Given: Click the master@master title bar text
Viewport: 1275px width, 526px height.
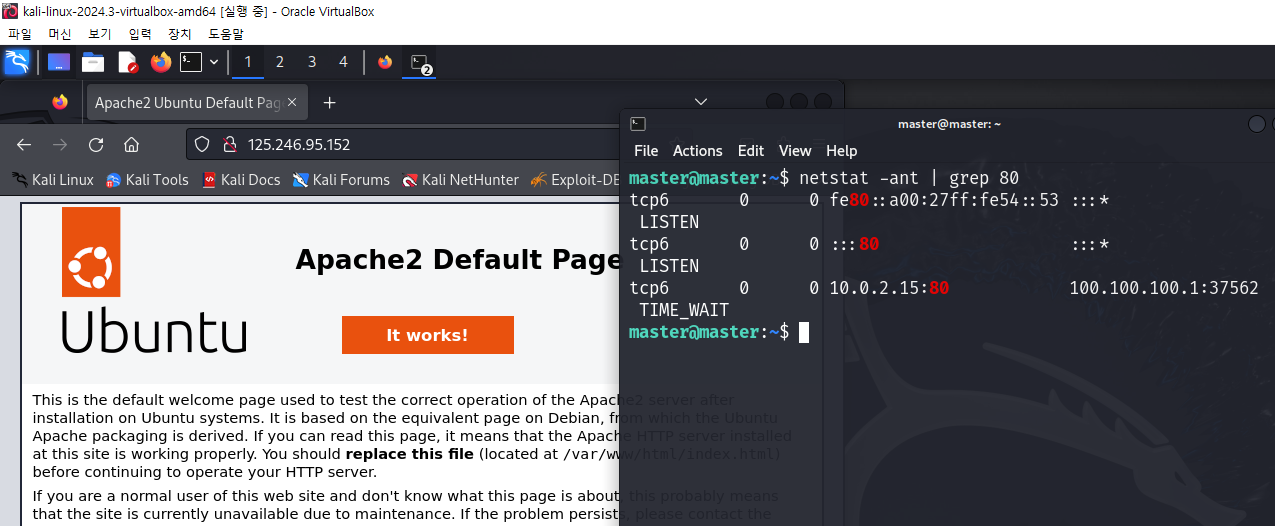Looking at the screenshot, I should point(949,124).
